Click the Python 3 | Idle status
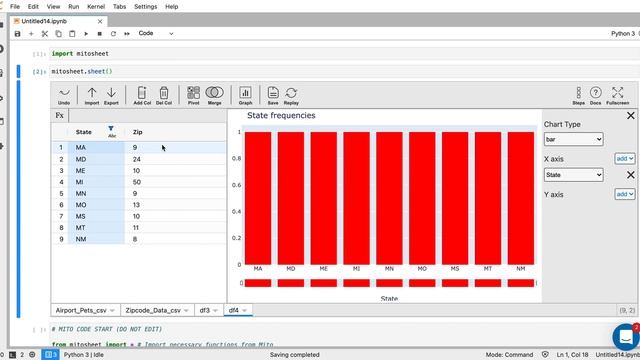The width and height of the screenshot is (640, 360). click(84, 355)
